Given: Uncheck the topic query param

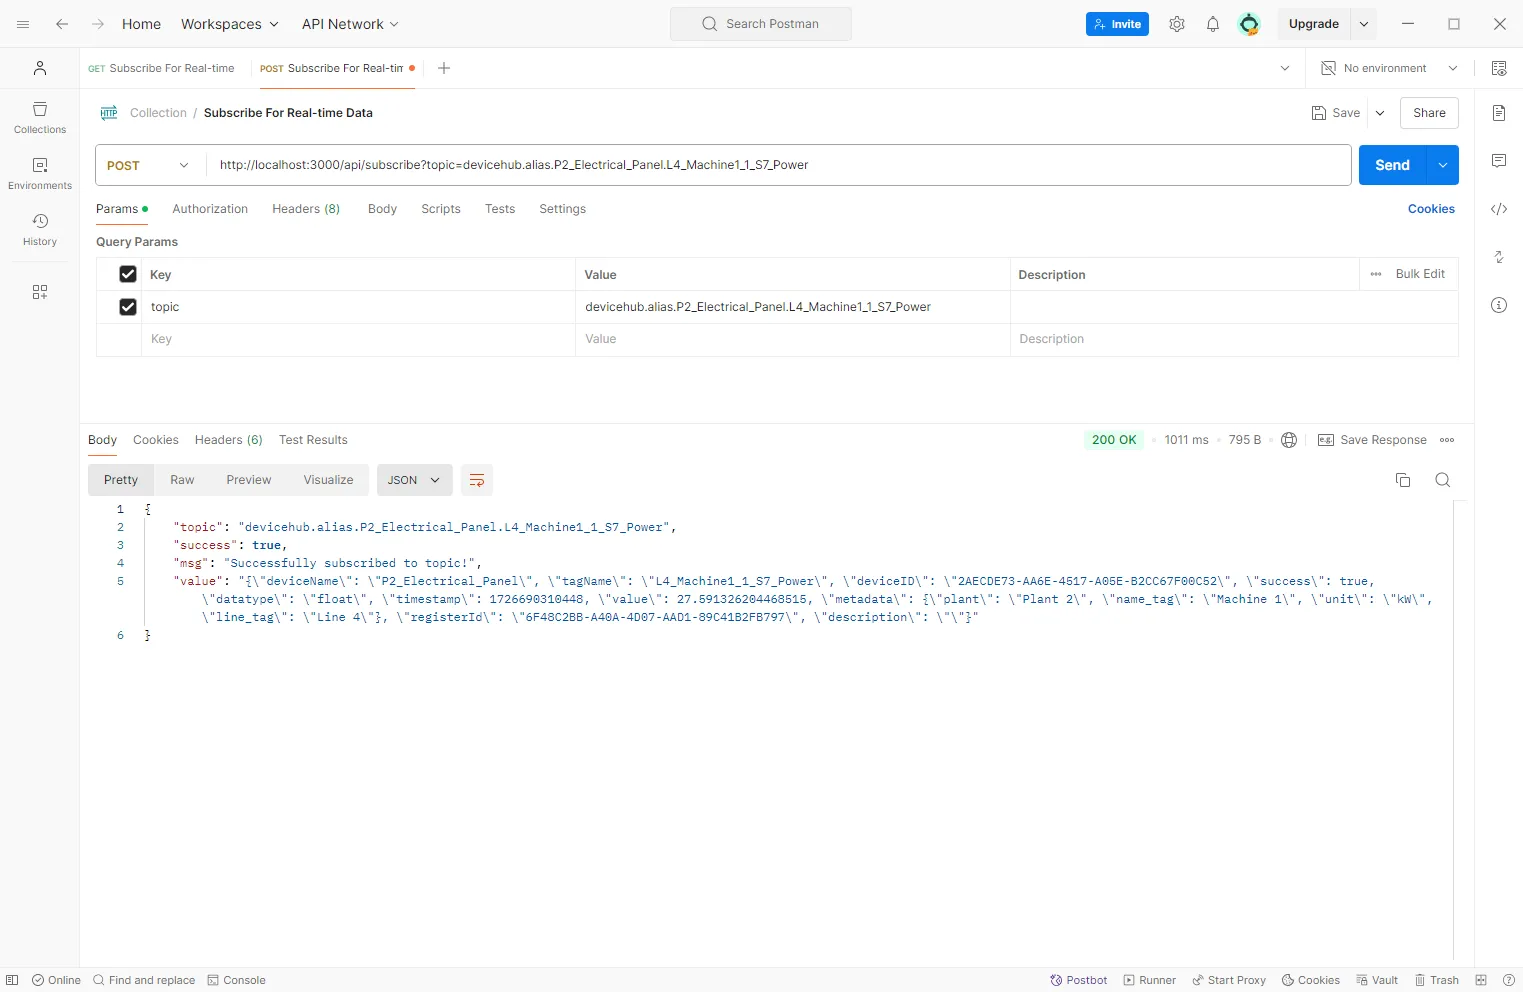Looking at the screenshot, I should [128, 307].
